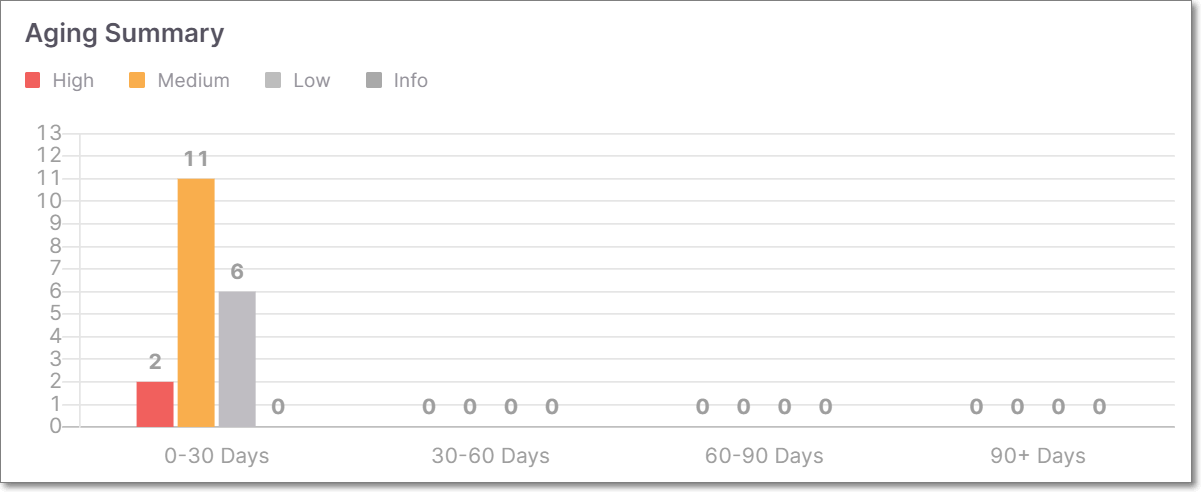Click the red High legend color square
Image resolution: width=1201 pixels, height=492 pixels.
(33, 81)
